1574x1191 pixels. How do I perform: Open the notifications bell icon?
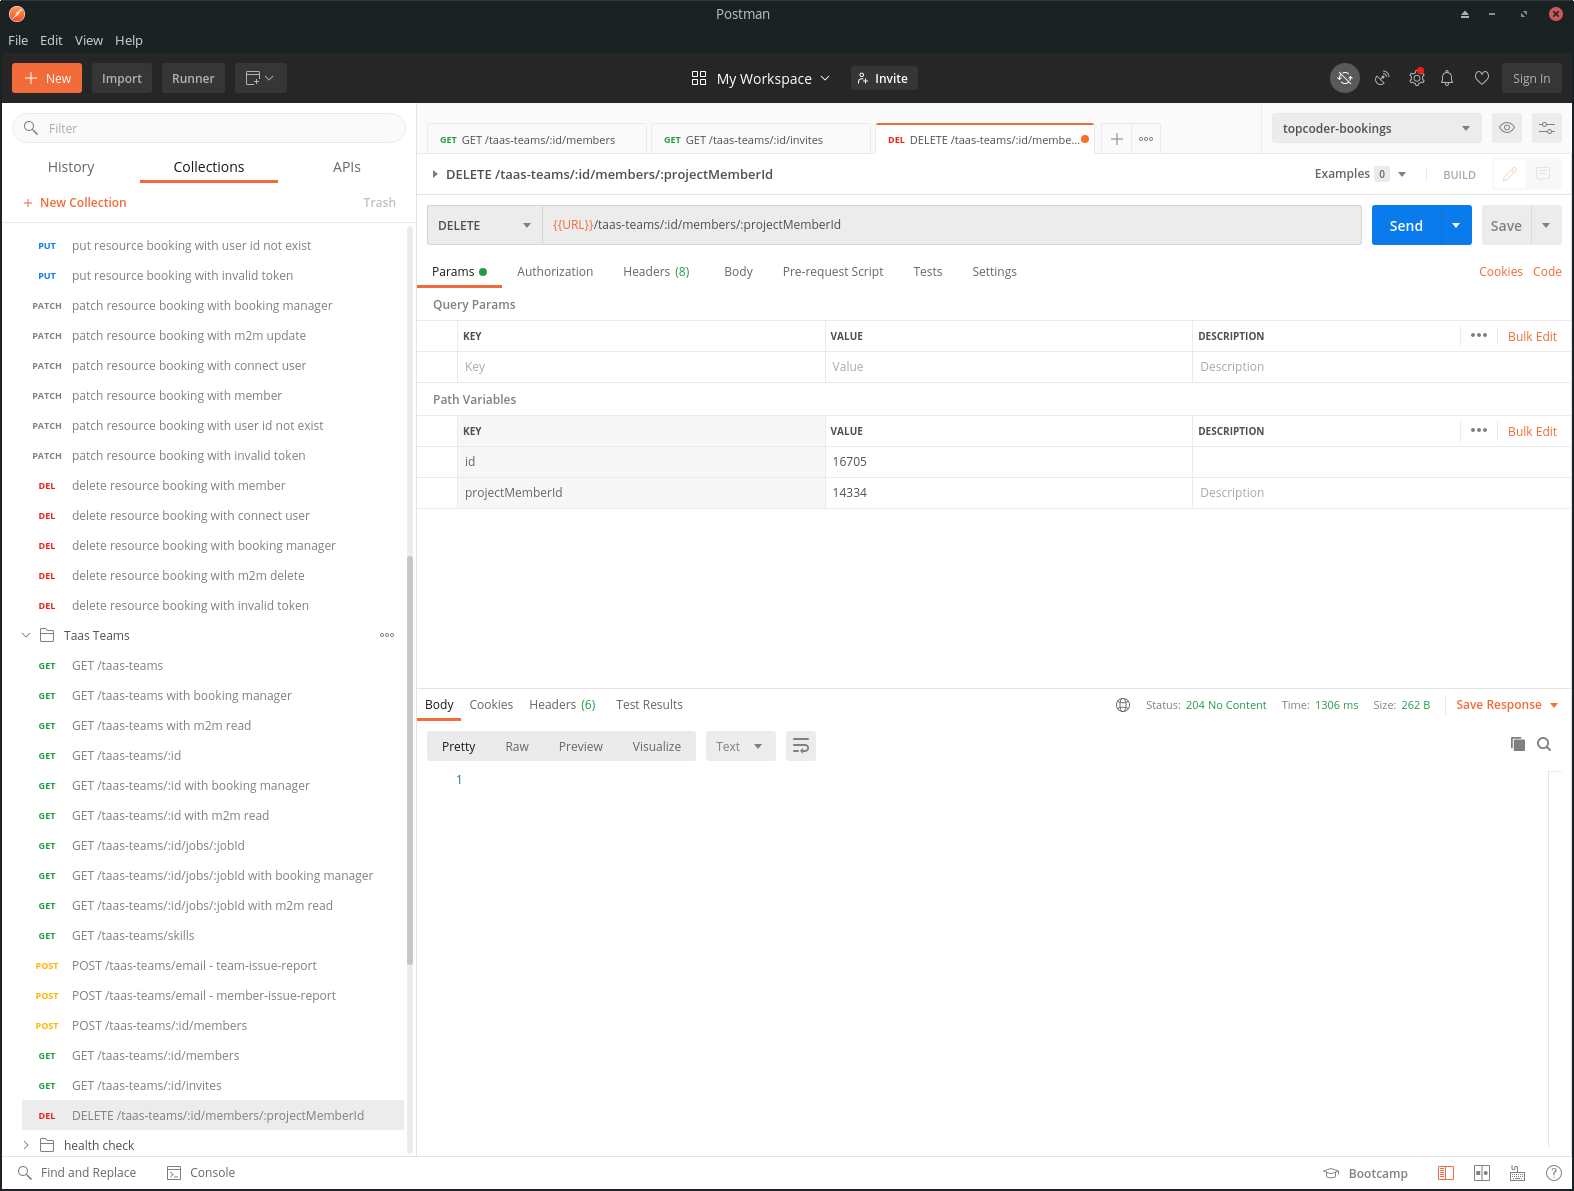pyautogui.click(x=1447, y=78)
